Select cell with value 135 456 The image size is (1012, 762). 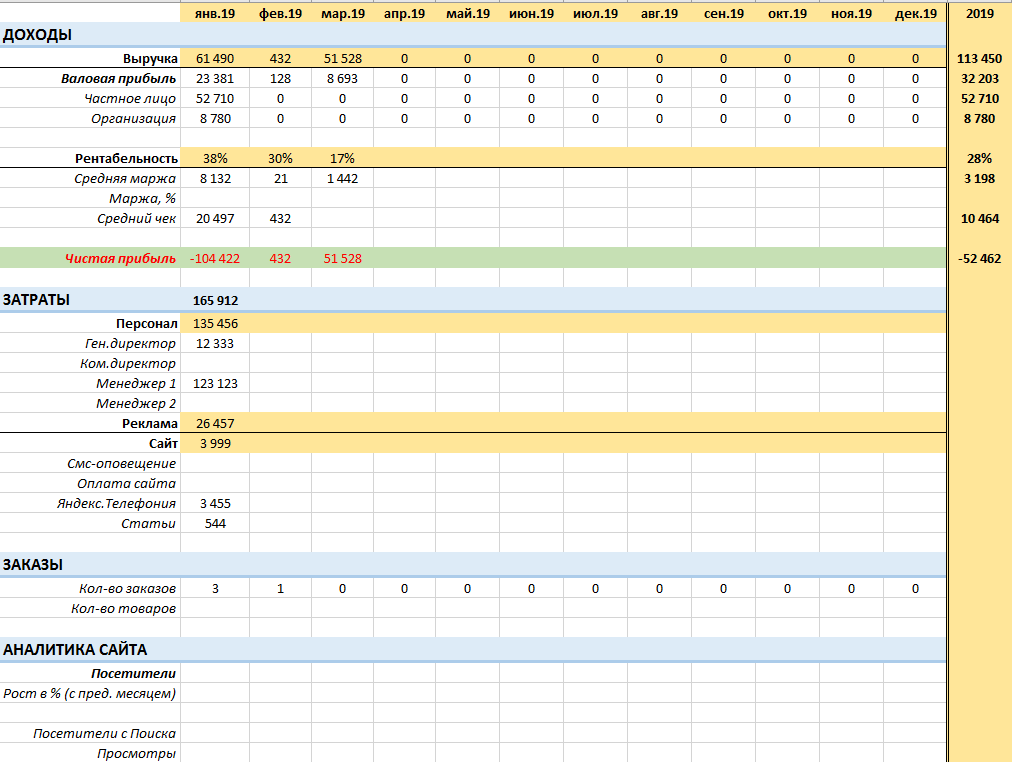(215, 324)
